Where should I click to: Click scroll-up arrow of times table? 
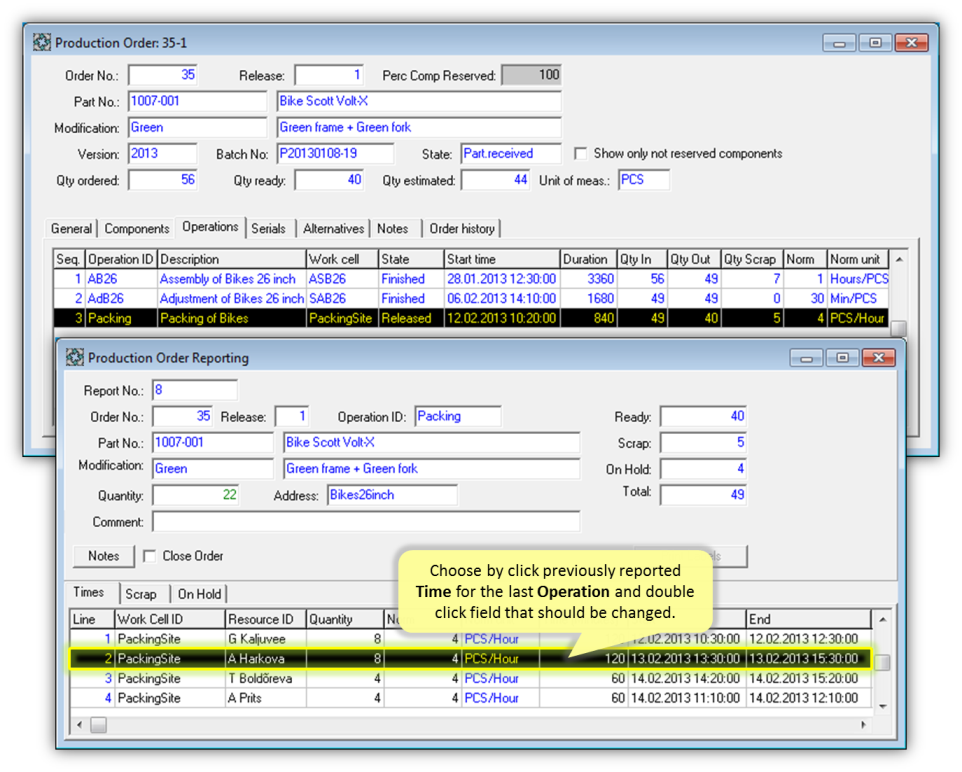pyautogui.click(x=882, y=620)
